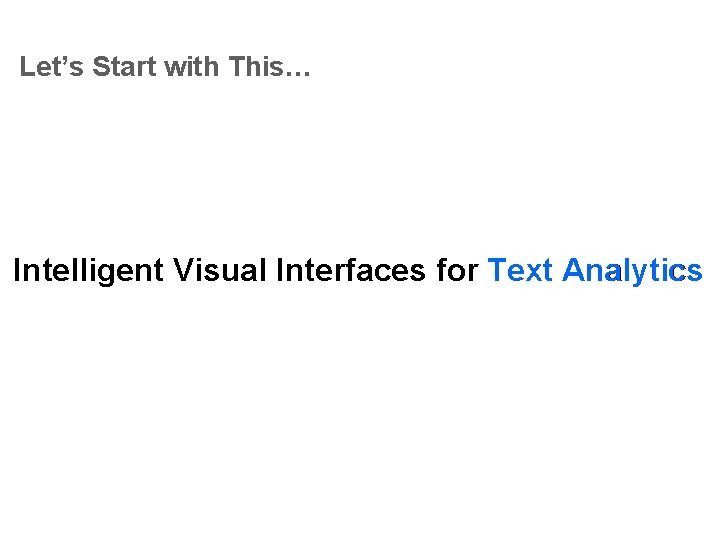Click the final "s" of "Analytics"

(x=694, y=273)
